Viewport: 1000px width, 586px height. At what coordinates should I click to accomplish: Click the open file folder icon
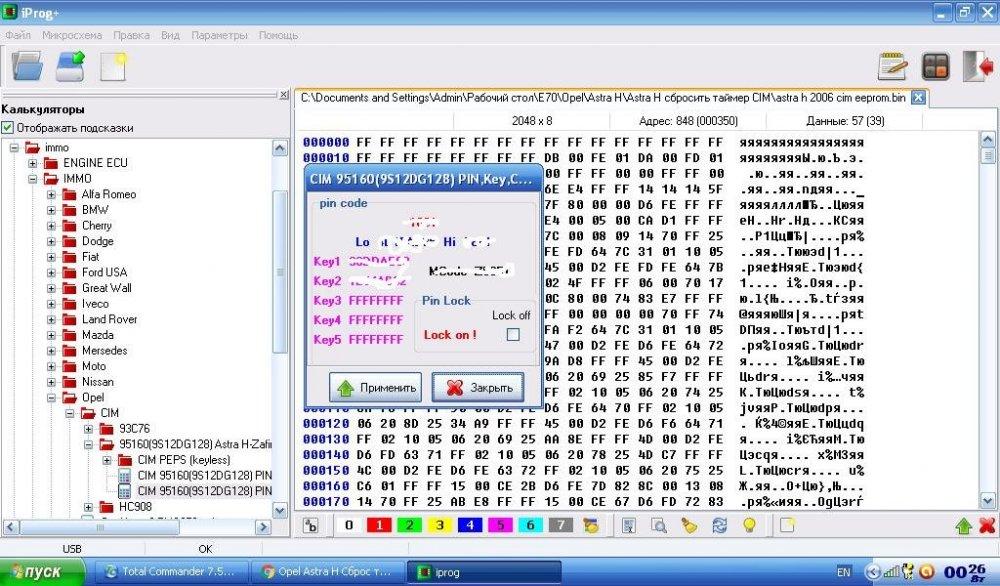pyautogui.click(x=27, y=66)
